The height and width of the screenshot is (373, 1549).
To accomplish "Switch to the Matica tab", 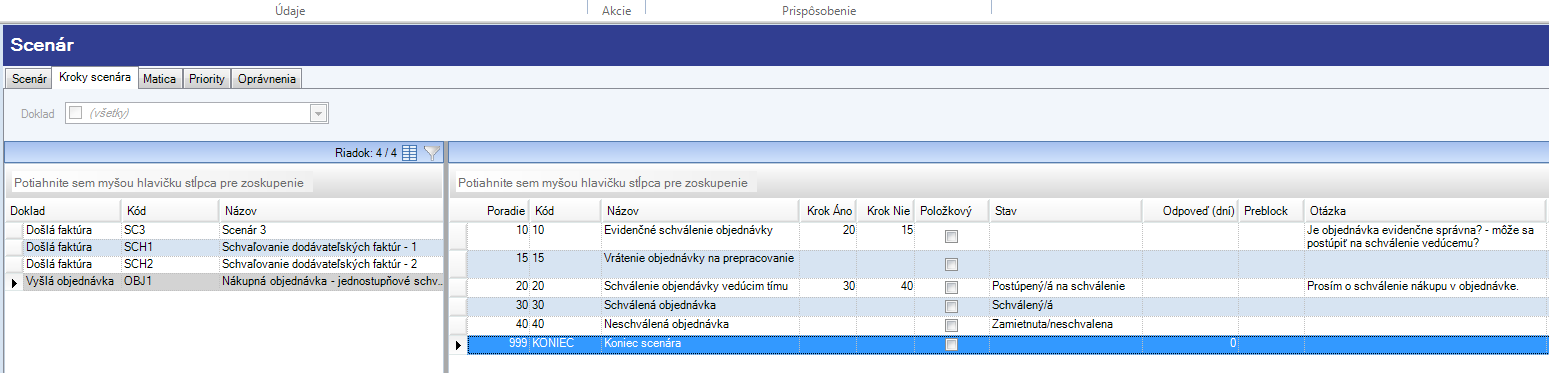I will click(160, 78).
